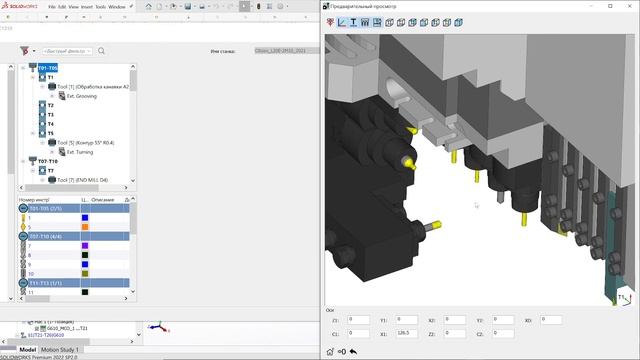Open the quick filter combo box

[x=67, y=51]
